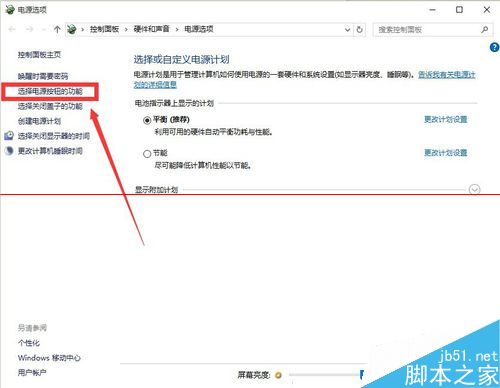
Task: Click the title bar power options icon
Action: (10, 9)
